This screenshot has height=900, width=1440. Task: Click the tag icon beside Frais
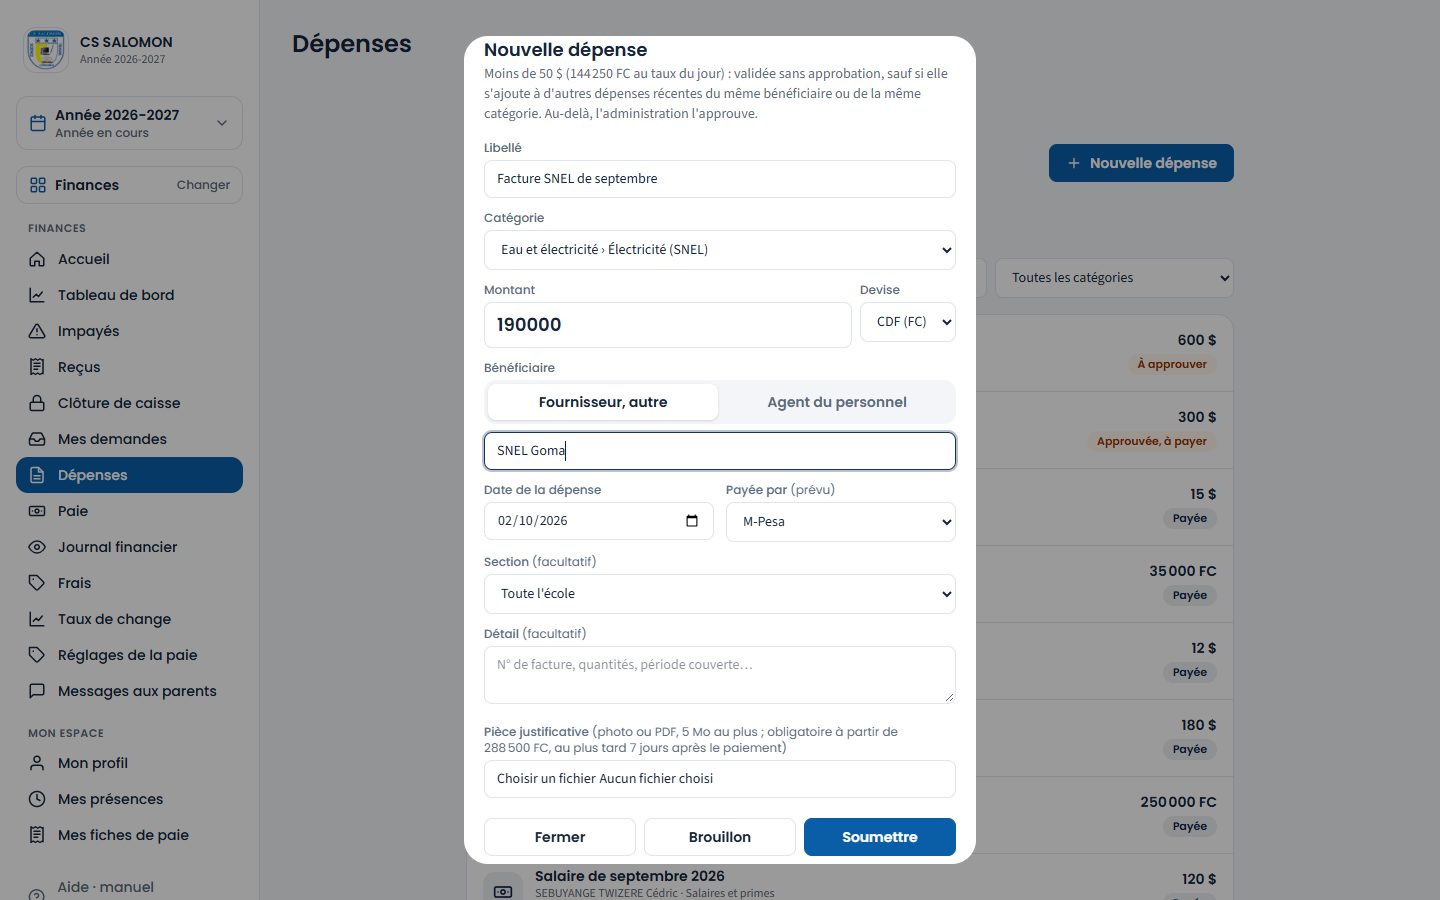click(37, 583)
